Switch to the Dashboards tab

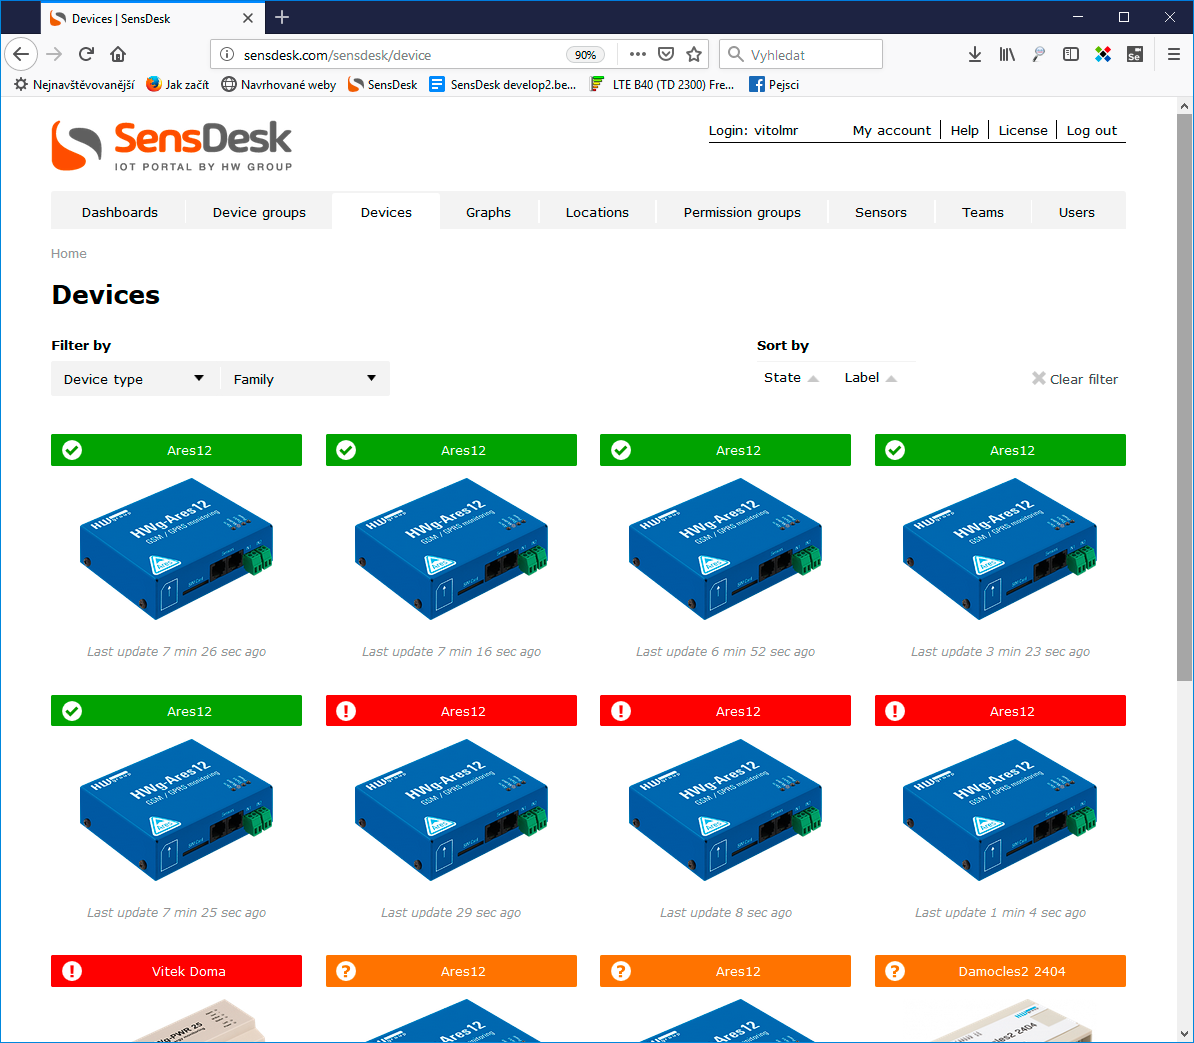pos(120,212)
